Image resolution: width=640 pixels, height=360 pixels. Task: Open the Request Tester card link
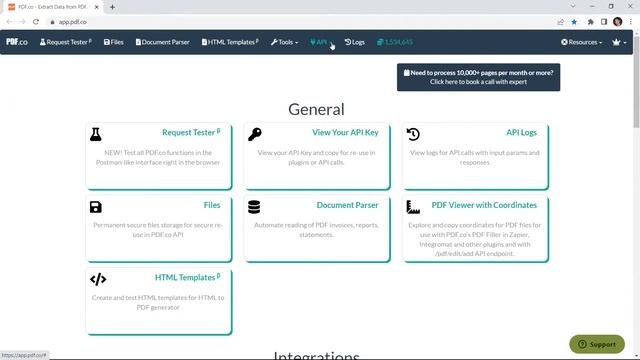[x=191, y=132]
